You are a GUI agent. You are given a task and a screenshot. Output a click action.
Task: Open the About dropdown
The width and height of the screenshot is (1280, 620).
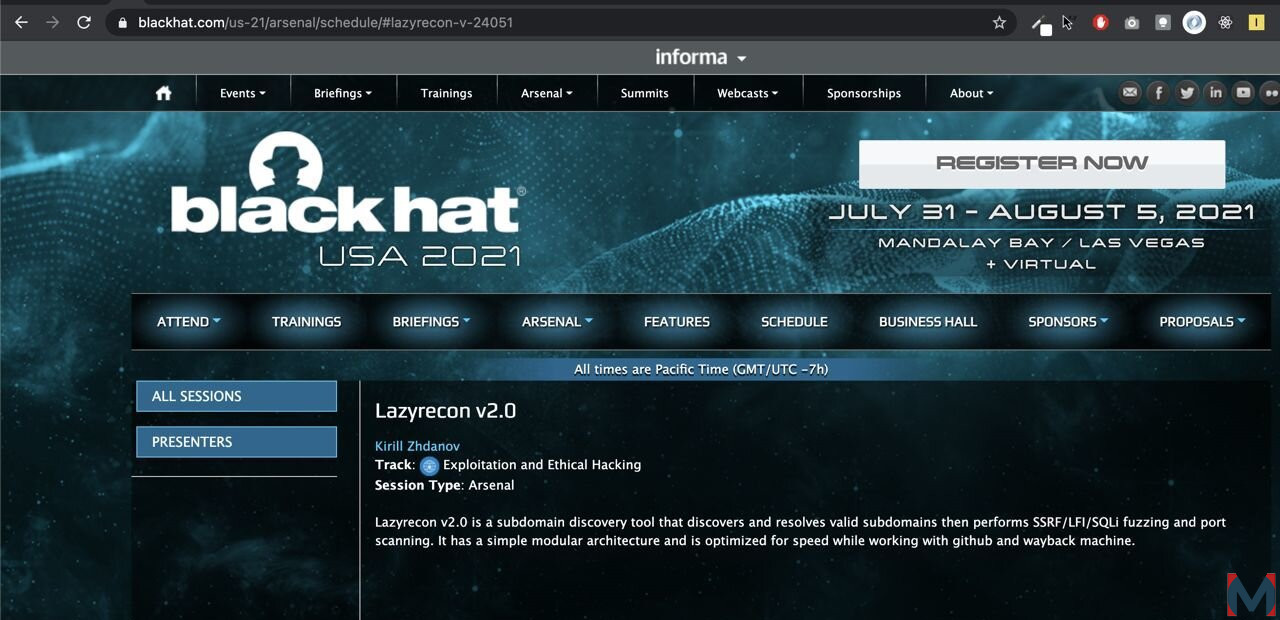(972, 93)
